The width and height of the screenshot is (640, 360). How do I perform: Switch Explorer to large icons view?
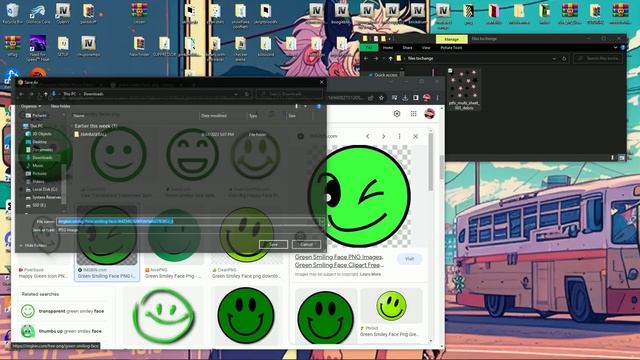pyautogui.click(x=622, y=158)
